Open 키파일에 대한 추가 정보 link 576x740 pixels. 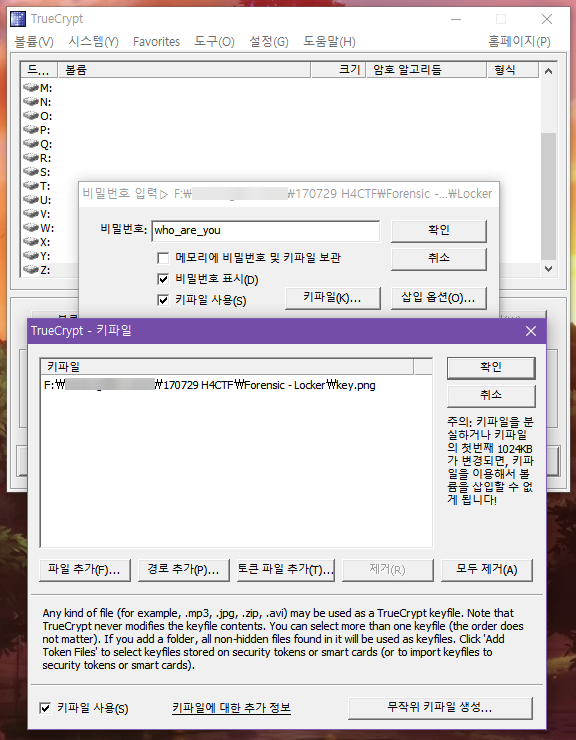coord(231,708)
